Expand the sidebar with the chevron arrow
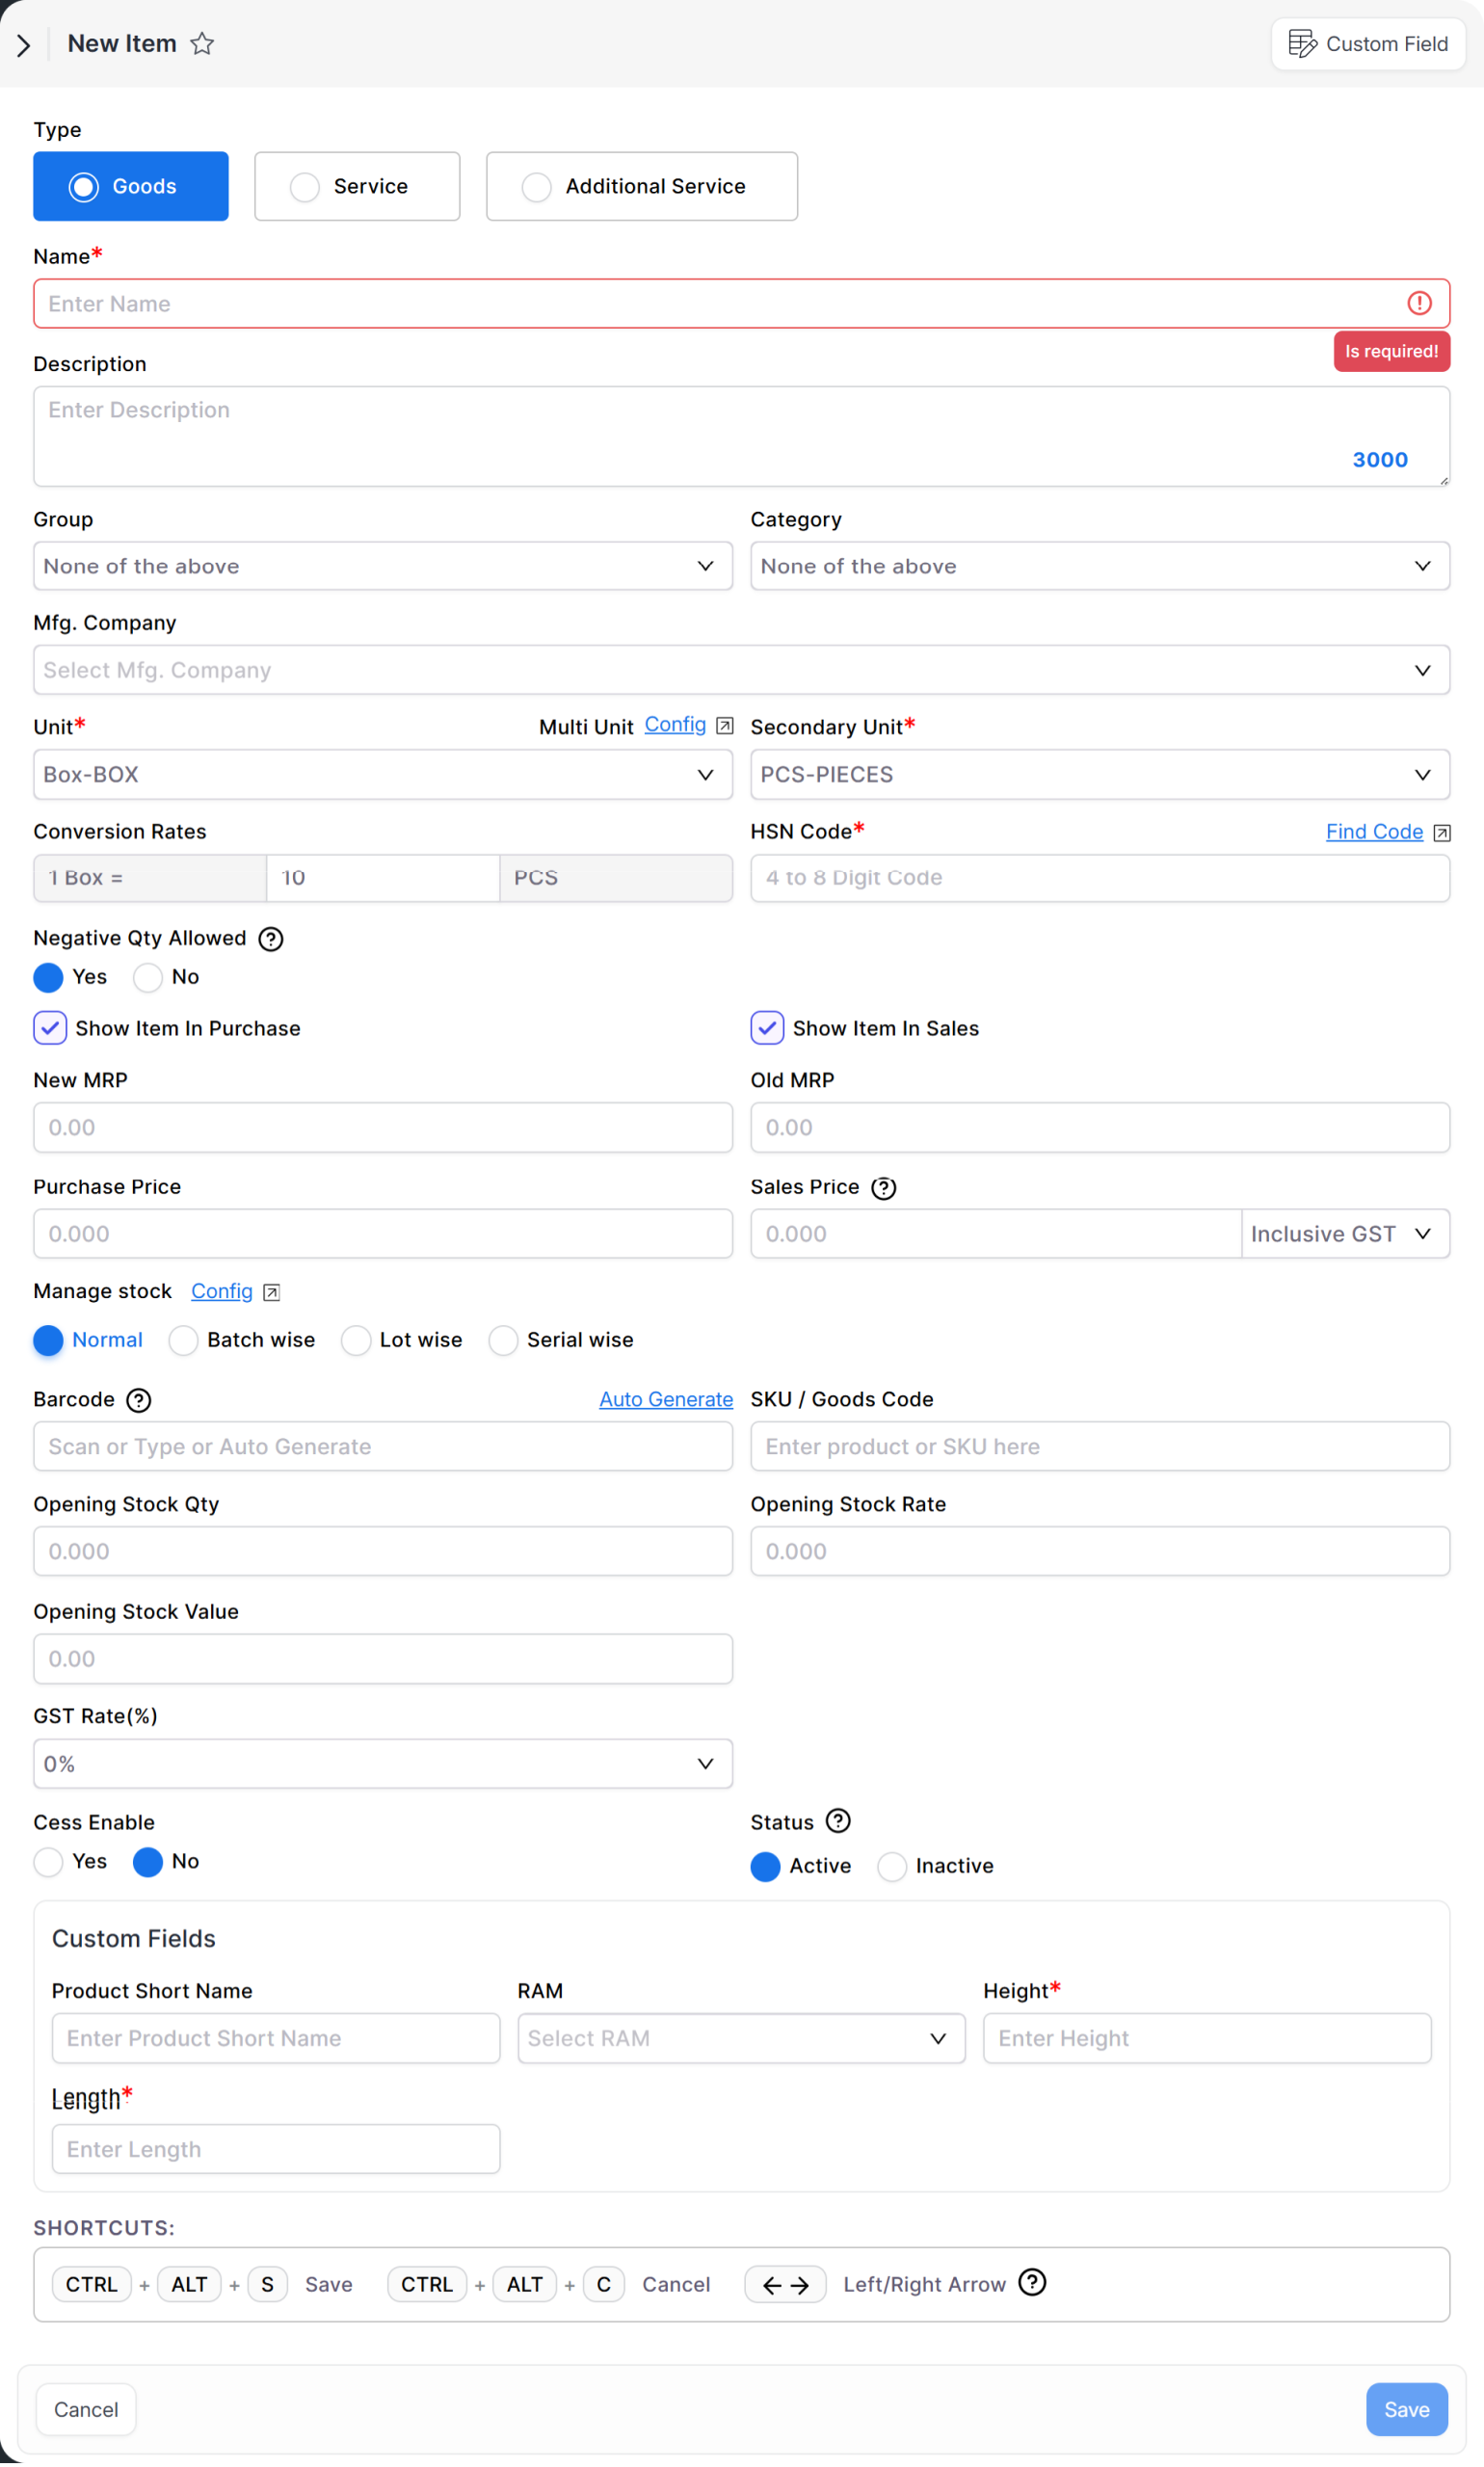1484x2467 pixels. (x=24, y=45)
